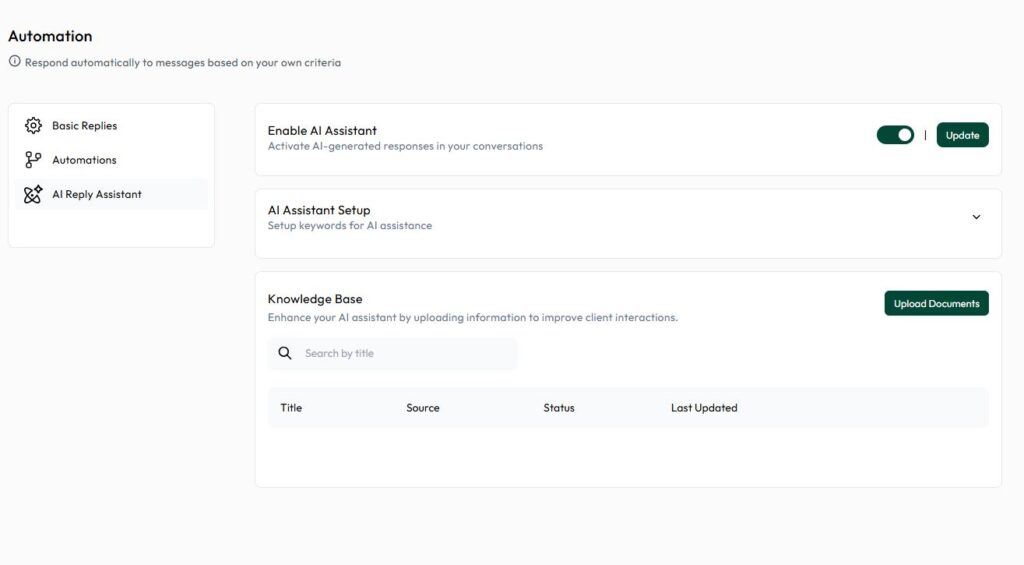Screen dimensions: 1024x565
Task: Select AI Reply Assistant in sidebar
Action: [x=111, y=194]
